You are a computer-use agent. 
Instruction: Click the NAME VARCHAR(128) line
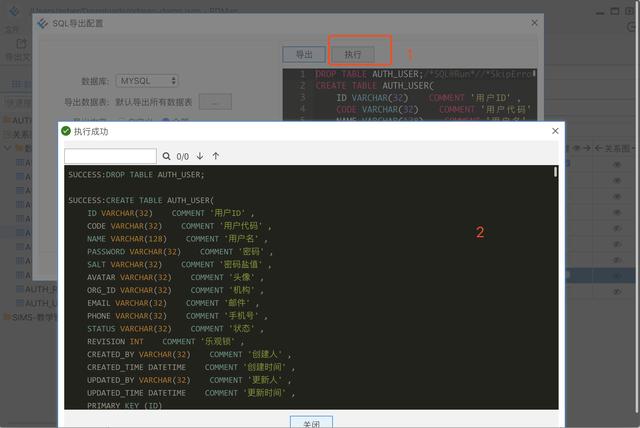178,239
